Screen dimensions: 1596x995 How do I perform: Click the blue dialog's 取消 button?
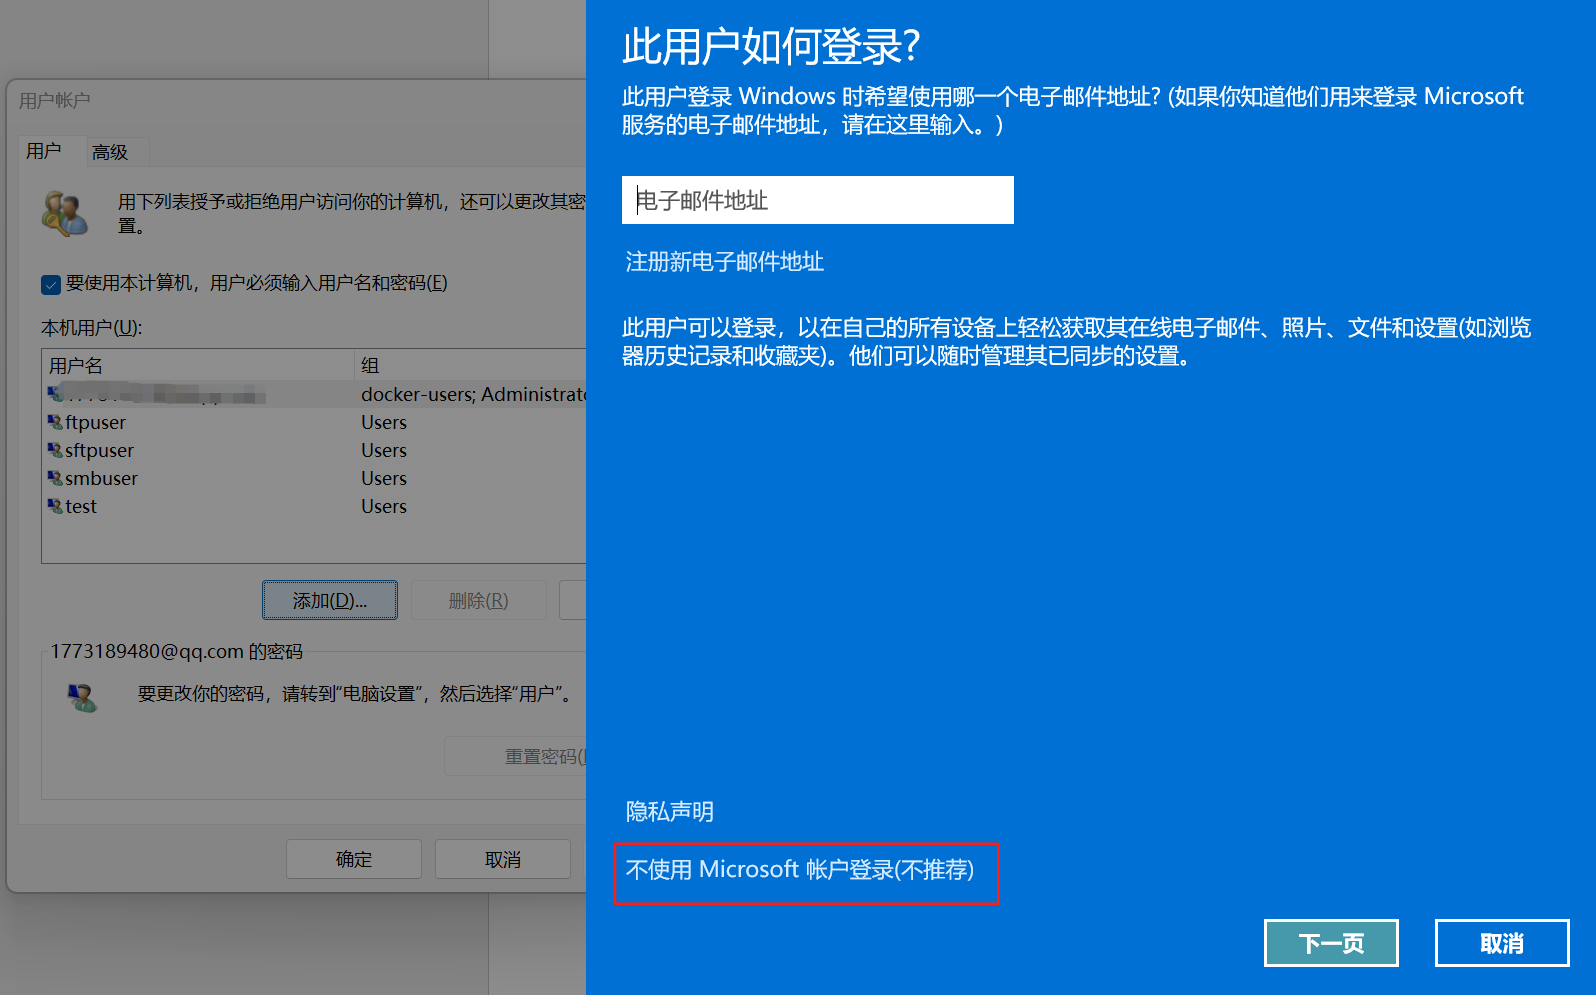coord(1502,943)
